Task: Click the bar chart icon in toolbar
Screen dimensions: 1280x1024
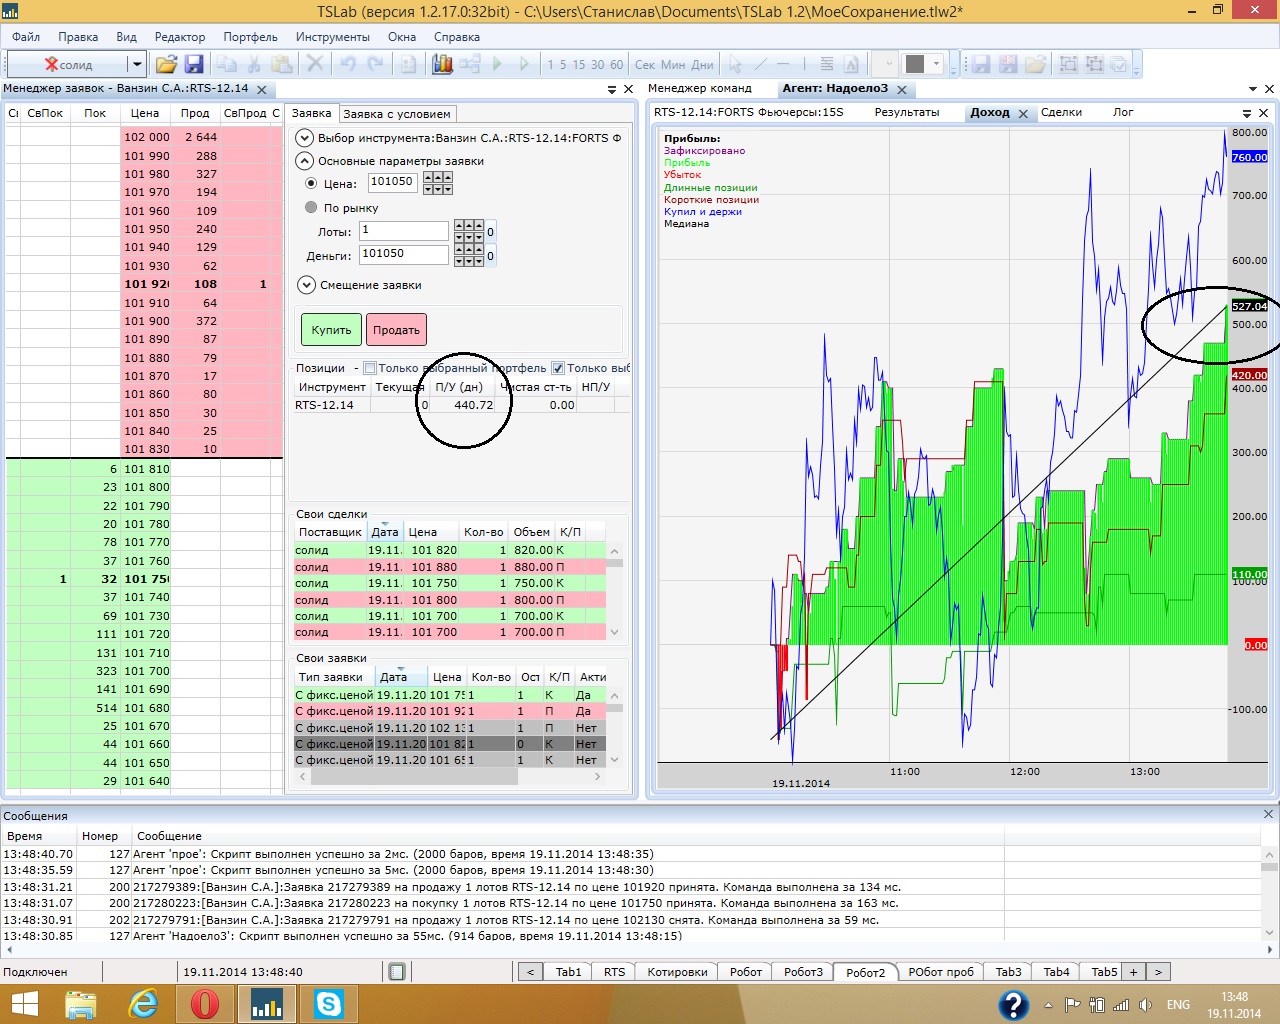Action: (x=442, y=64)
